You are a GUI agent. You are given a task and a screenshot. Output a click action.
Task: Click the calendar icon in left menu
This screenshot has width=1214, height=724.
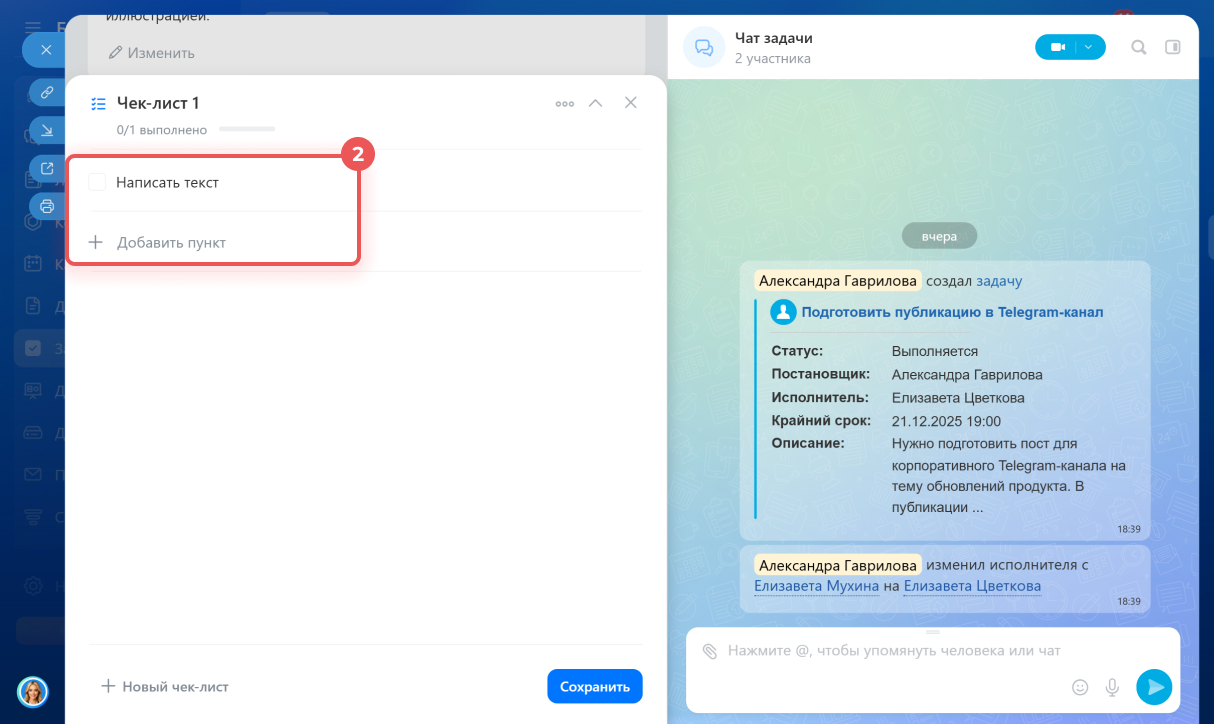click(33, 263)
